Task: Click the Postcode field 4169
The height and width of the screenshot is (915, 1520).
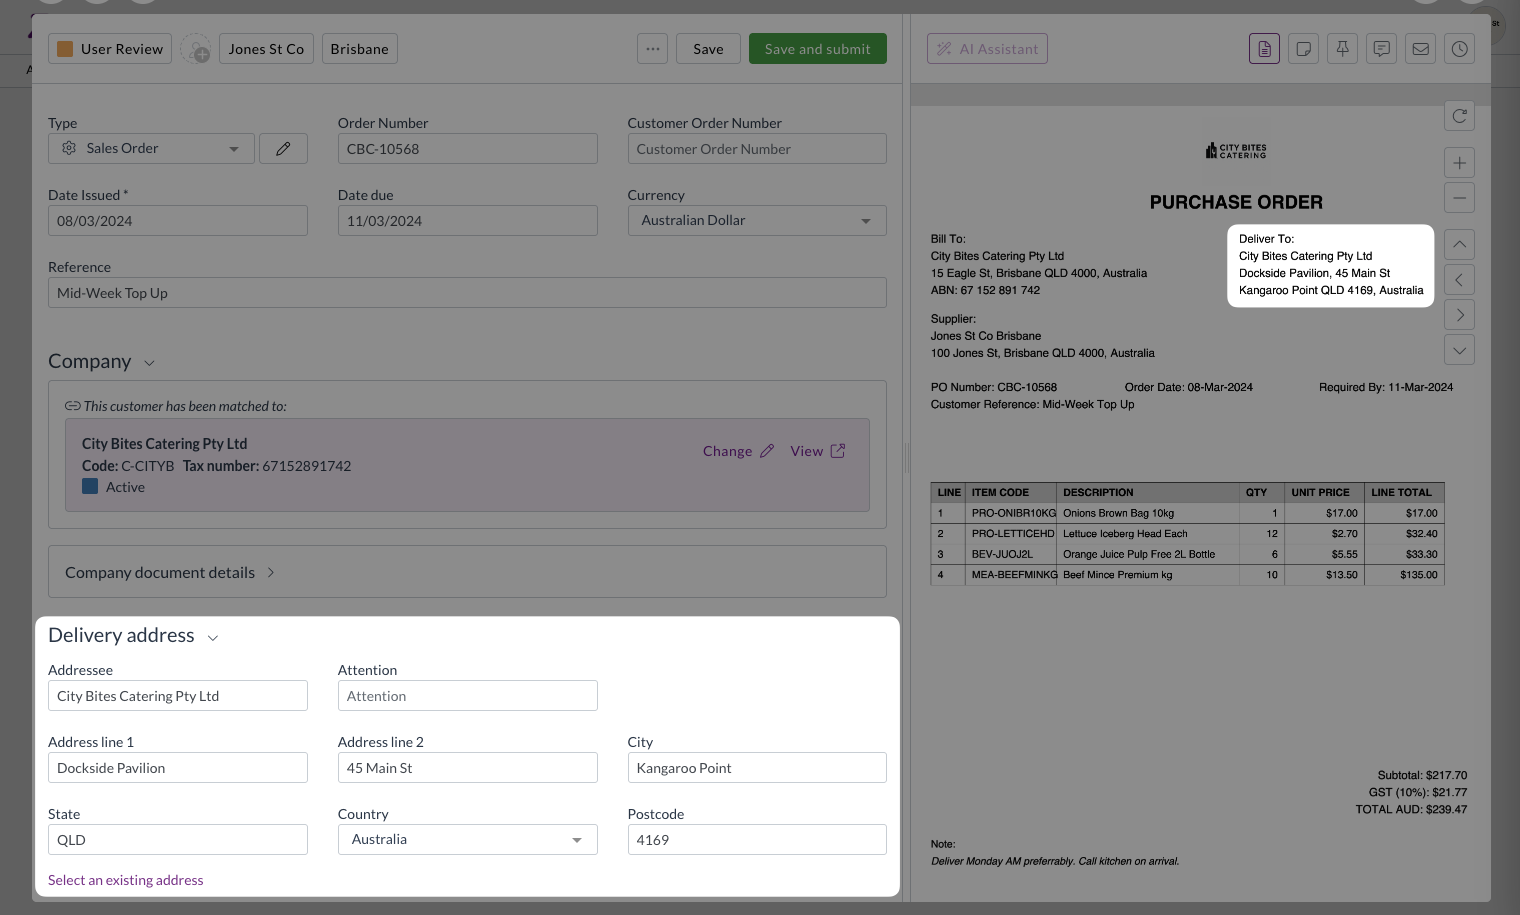Action: [757, 839]
